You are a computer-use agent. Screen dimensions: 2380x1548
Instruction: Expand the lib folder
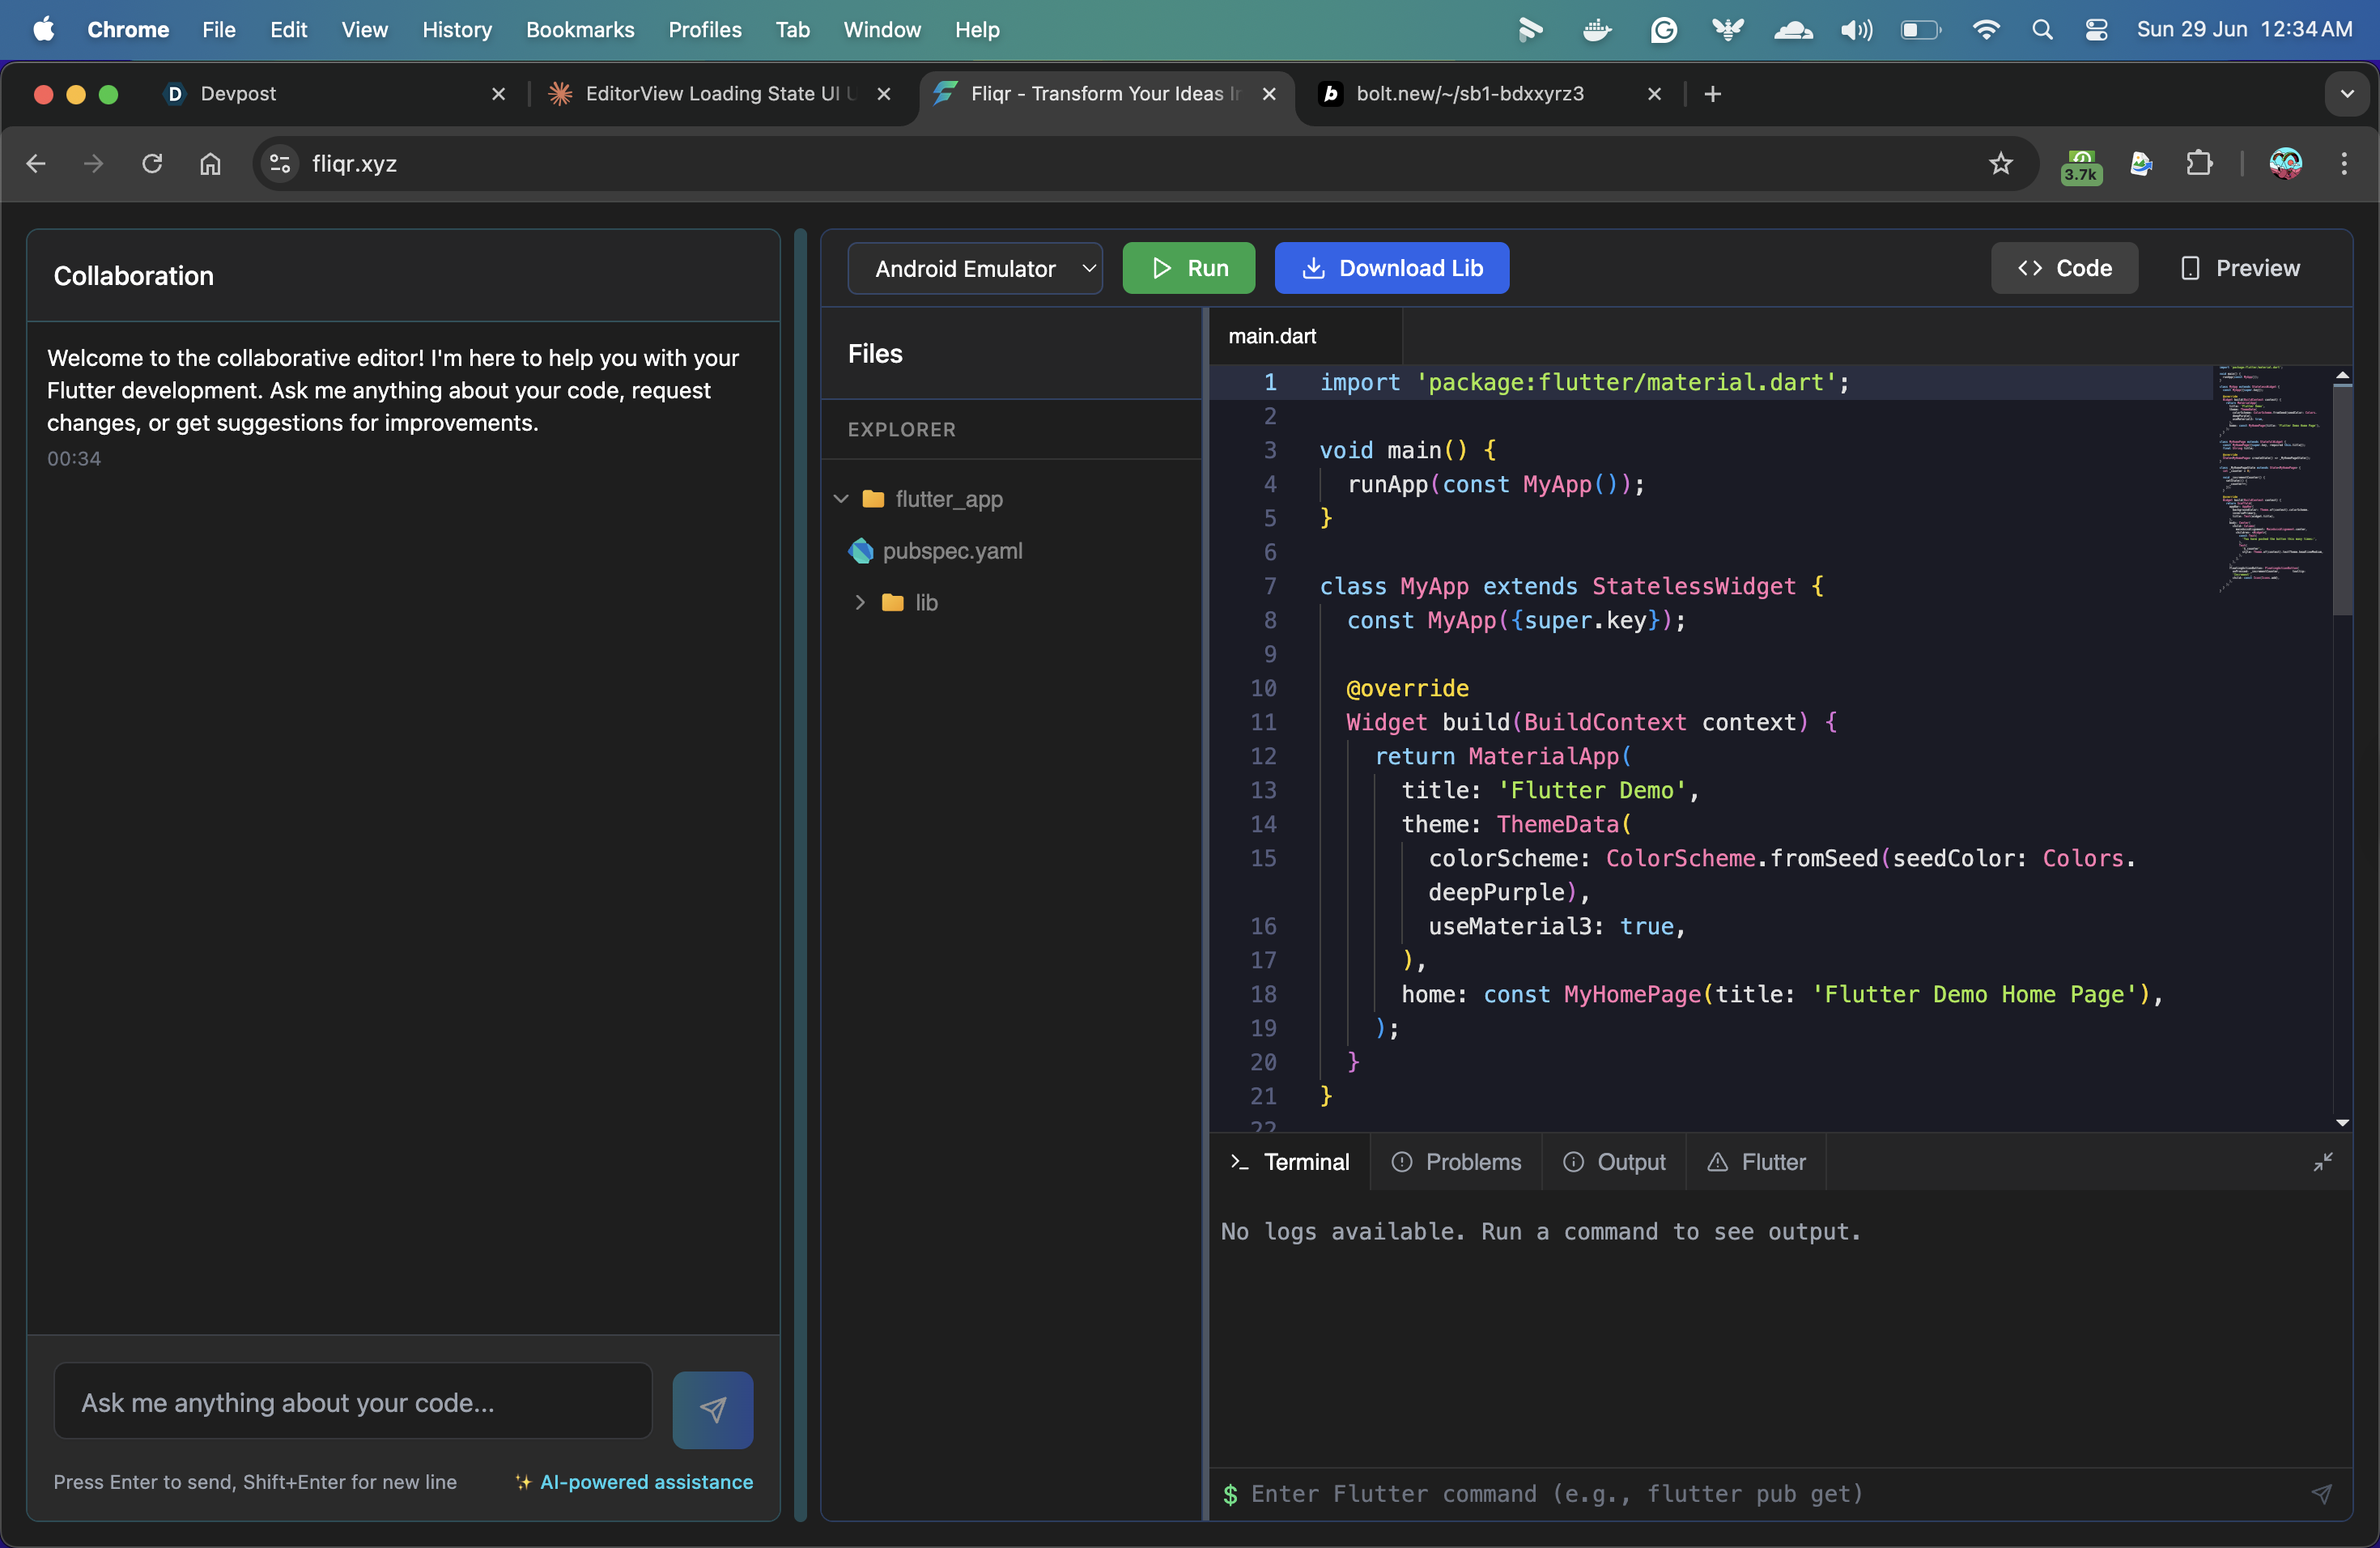(859, 602)
